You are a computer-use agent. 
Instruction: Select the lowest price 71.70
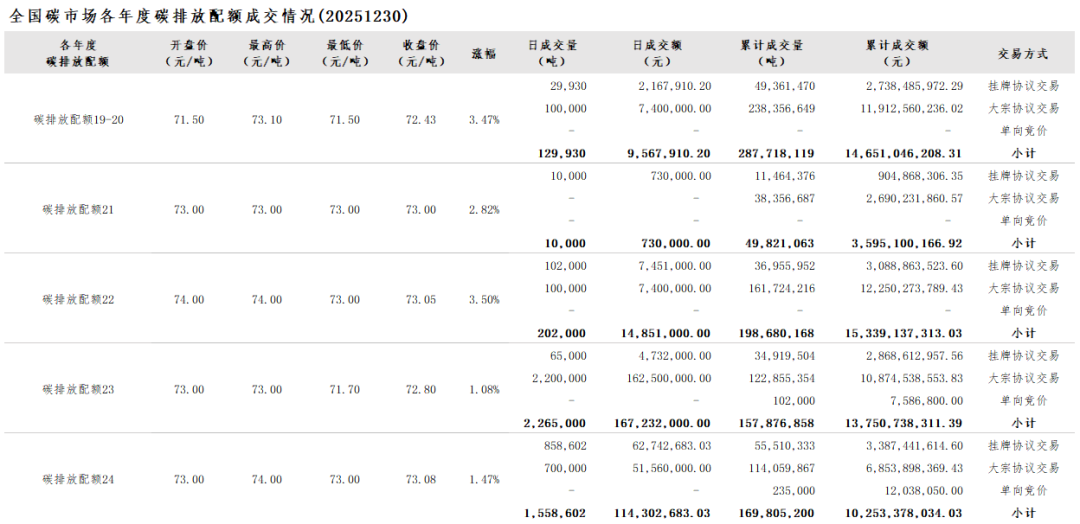(344, 390)
